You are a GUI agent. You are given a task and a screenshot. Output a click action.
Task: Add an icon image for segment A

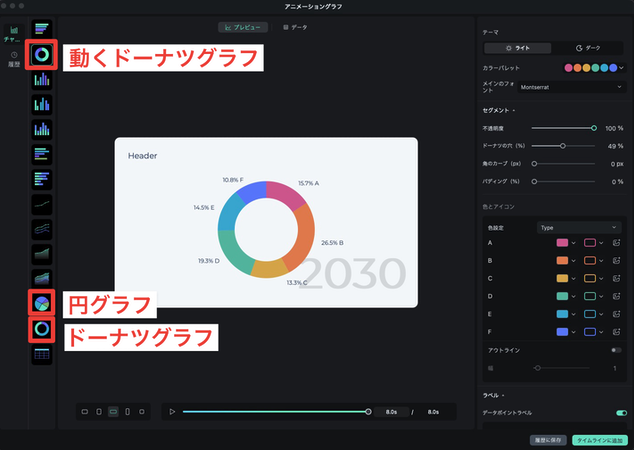[x=616, y=243]
